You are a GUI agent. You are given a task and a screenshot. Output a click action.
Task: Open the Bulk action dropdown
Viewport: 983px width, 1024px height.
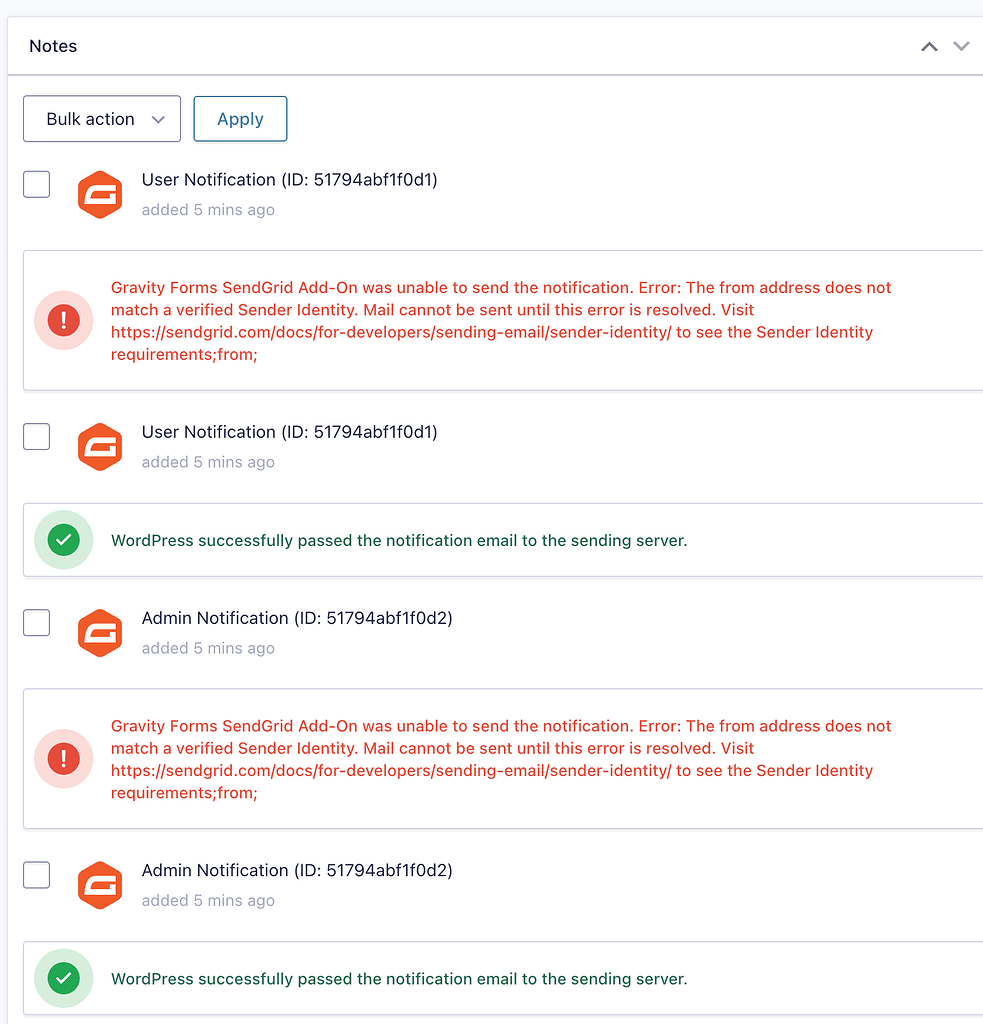[x=101, y=118]
